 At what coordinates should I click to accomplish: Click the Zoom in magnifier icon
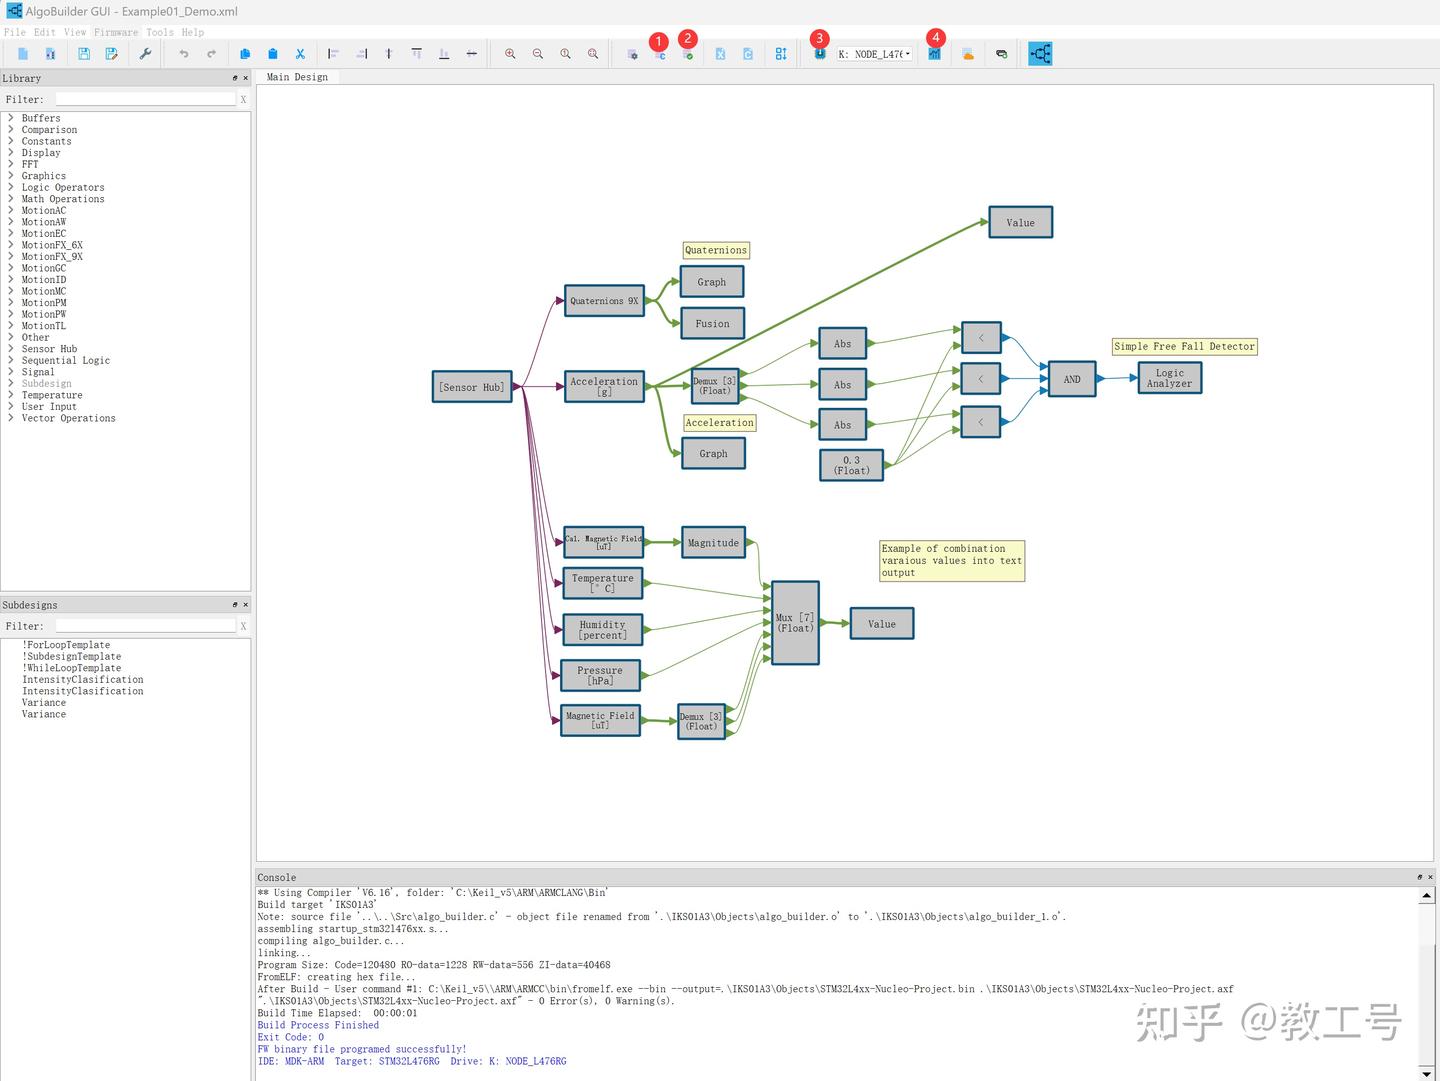pos(510,54)
